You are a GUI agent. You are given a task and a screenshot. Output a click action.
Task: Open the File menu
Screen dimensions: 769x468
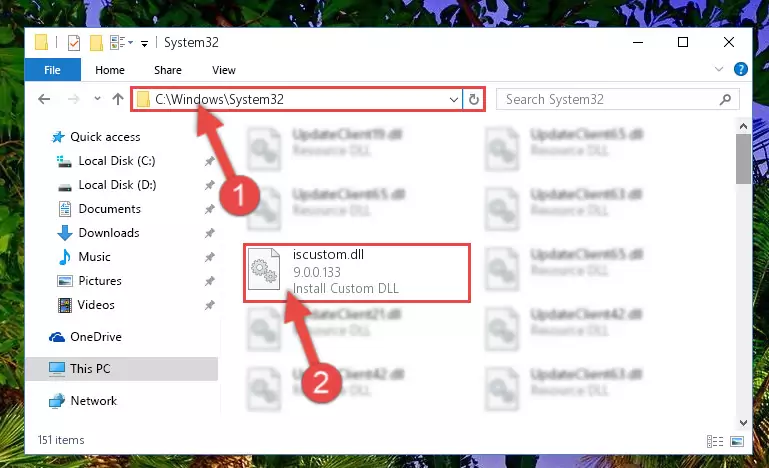[x=52, y=70]
